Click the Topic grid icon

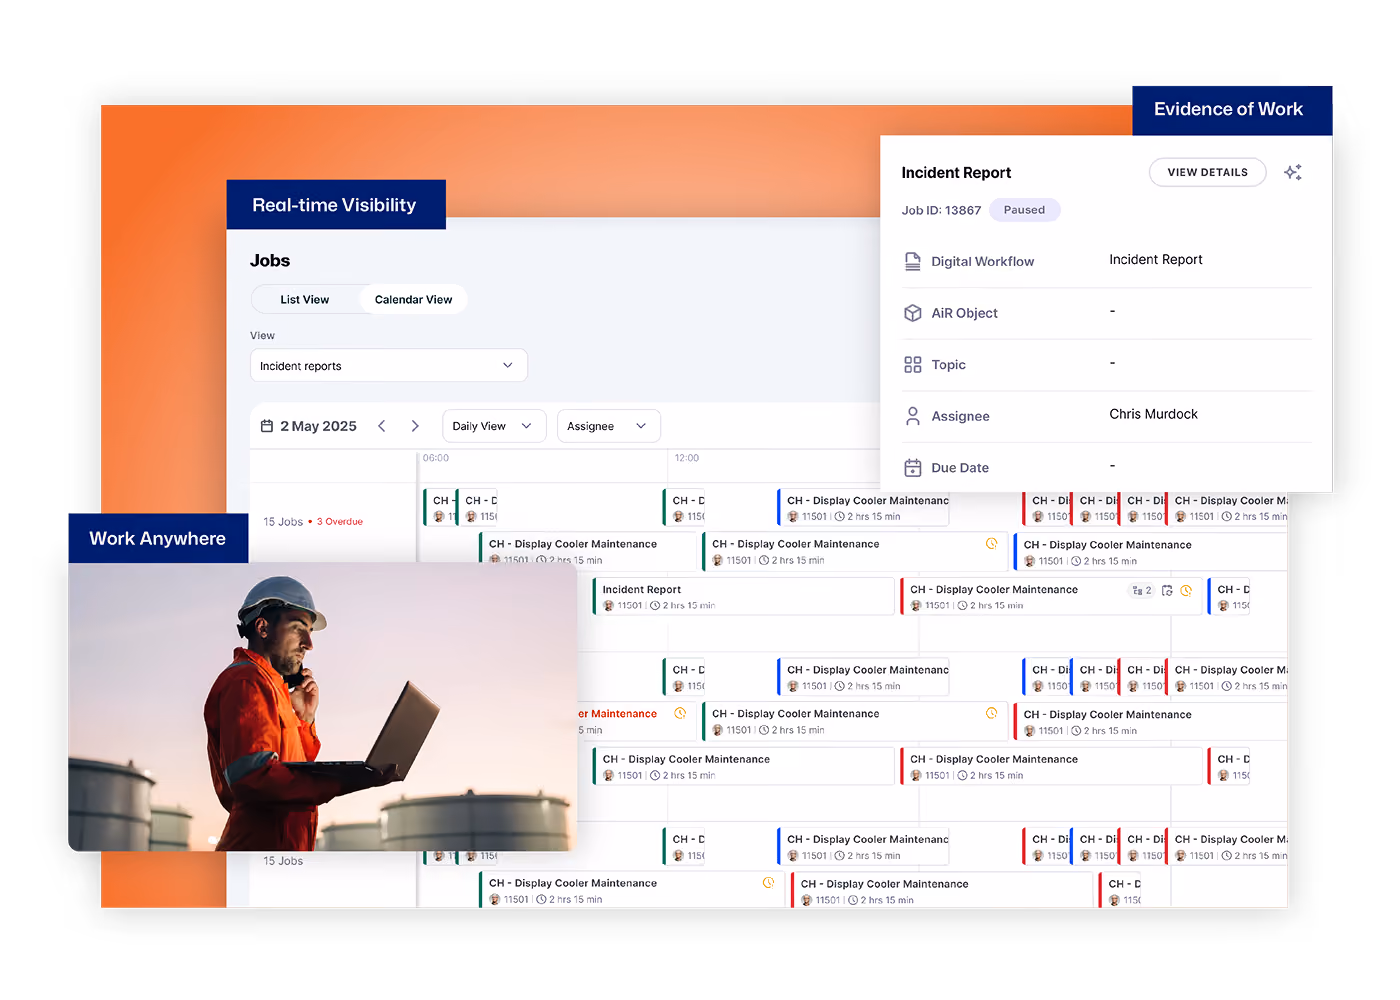(912, 365)
